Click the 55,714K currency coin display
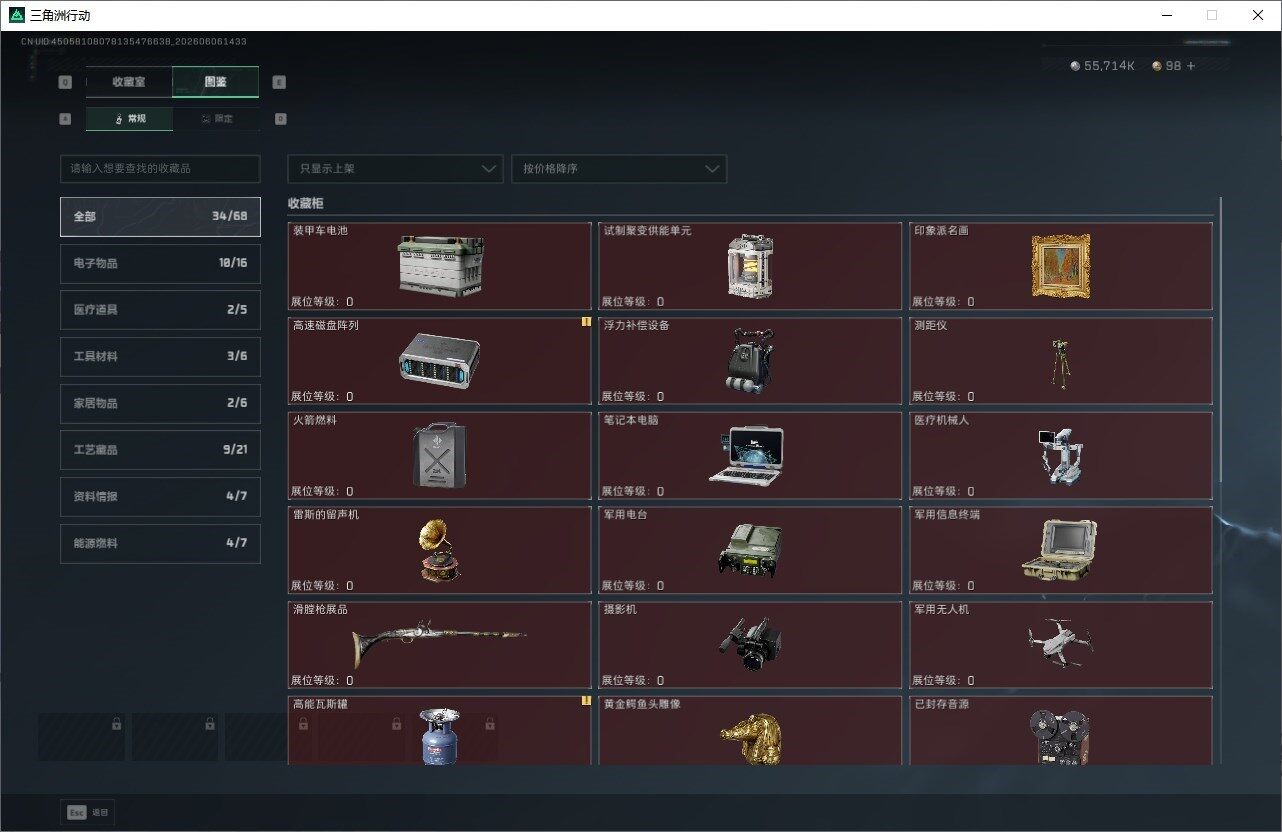The image size is (1282, 832). point(1102,66)
